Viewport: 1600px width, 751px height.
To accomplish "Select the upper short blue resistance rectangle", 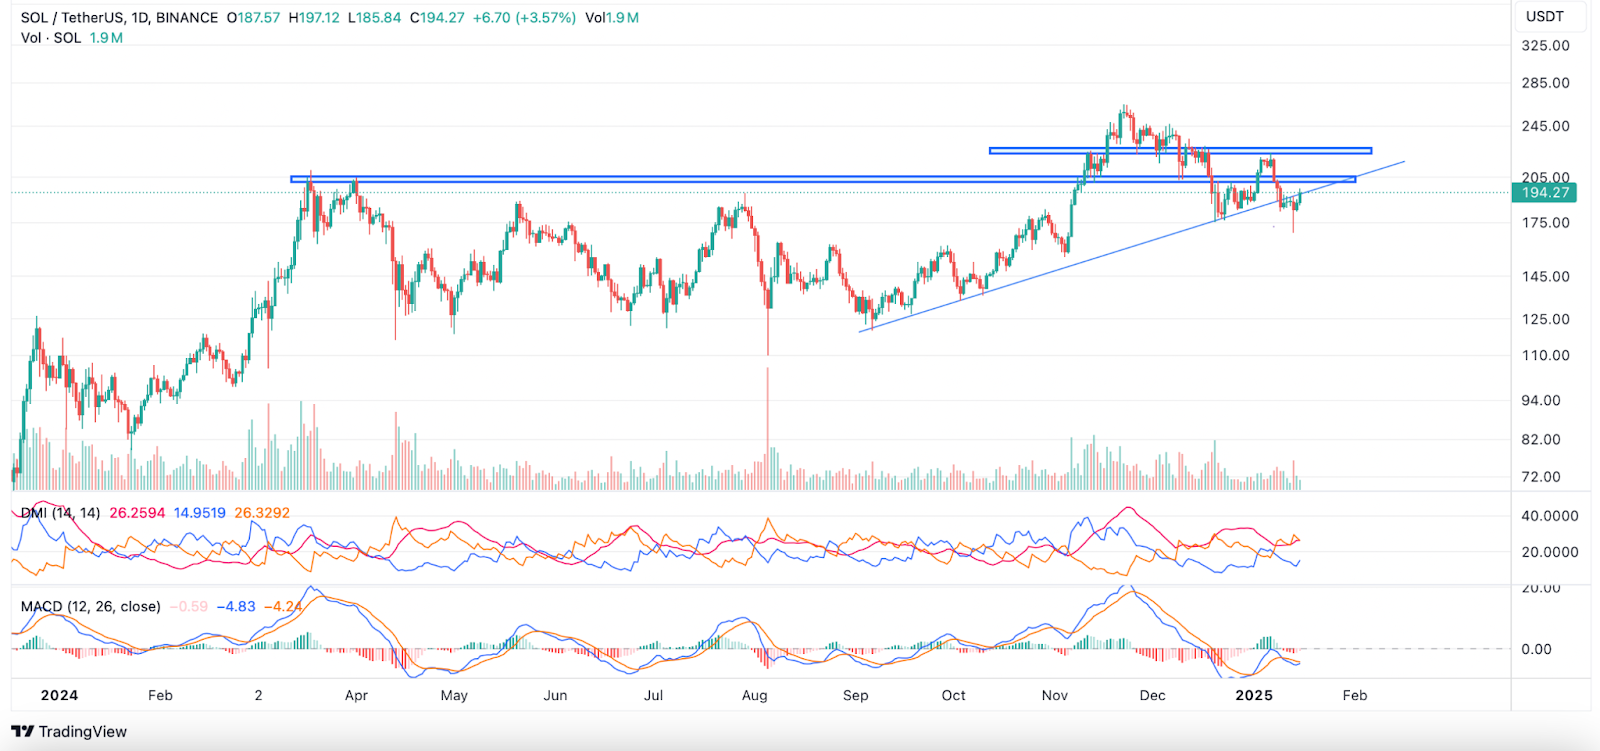I will coord(1180,151).
